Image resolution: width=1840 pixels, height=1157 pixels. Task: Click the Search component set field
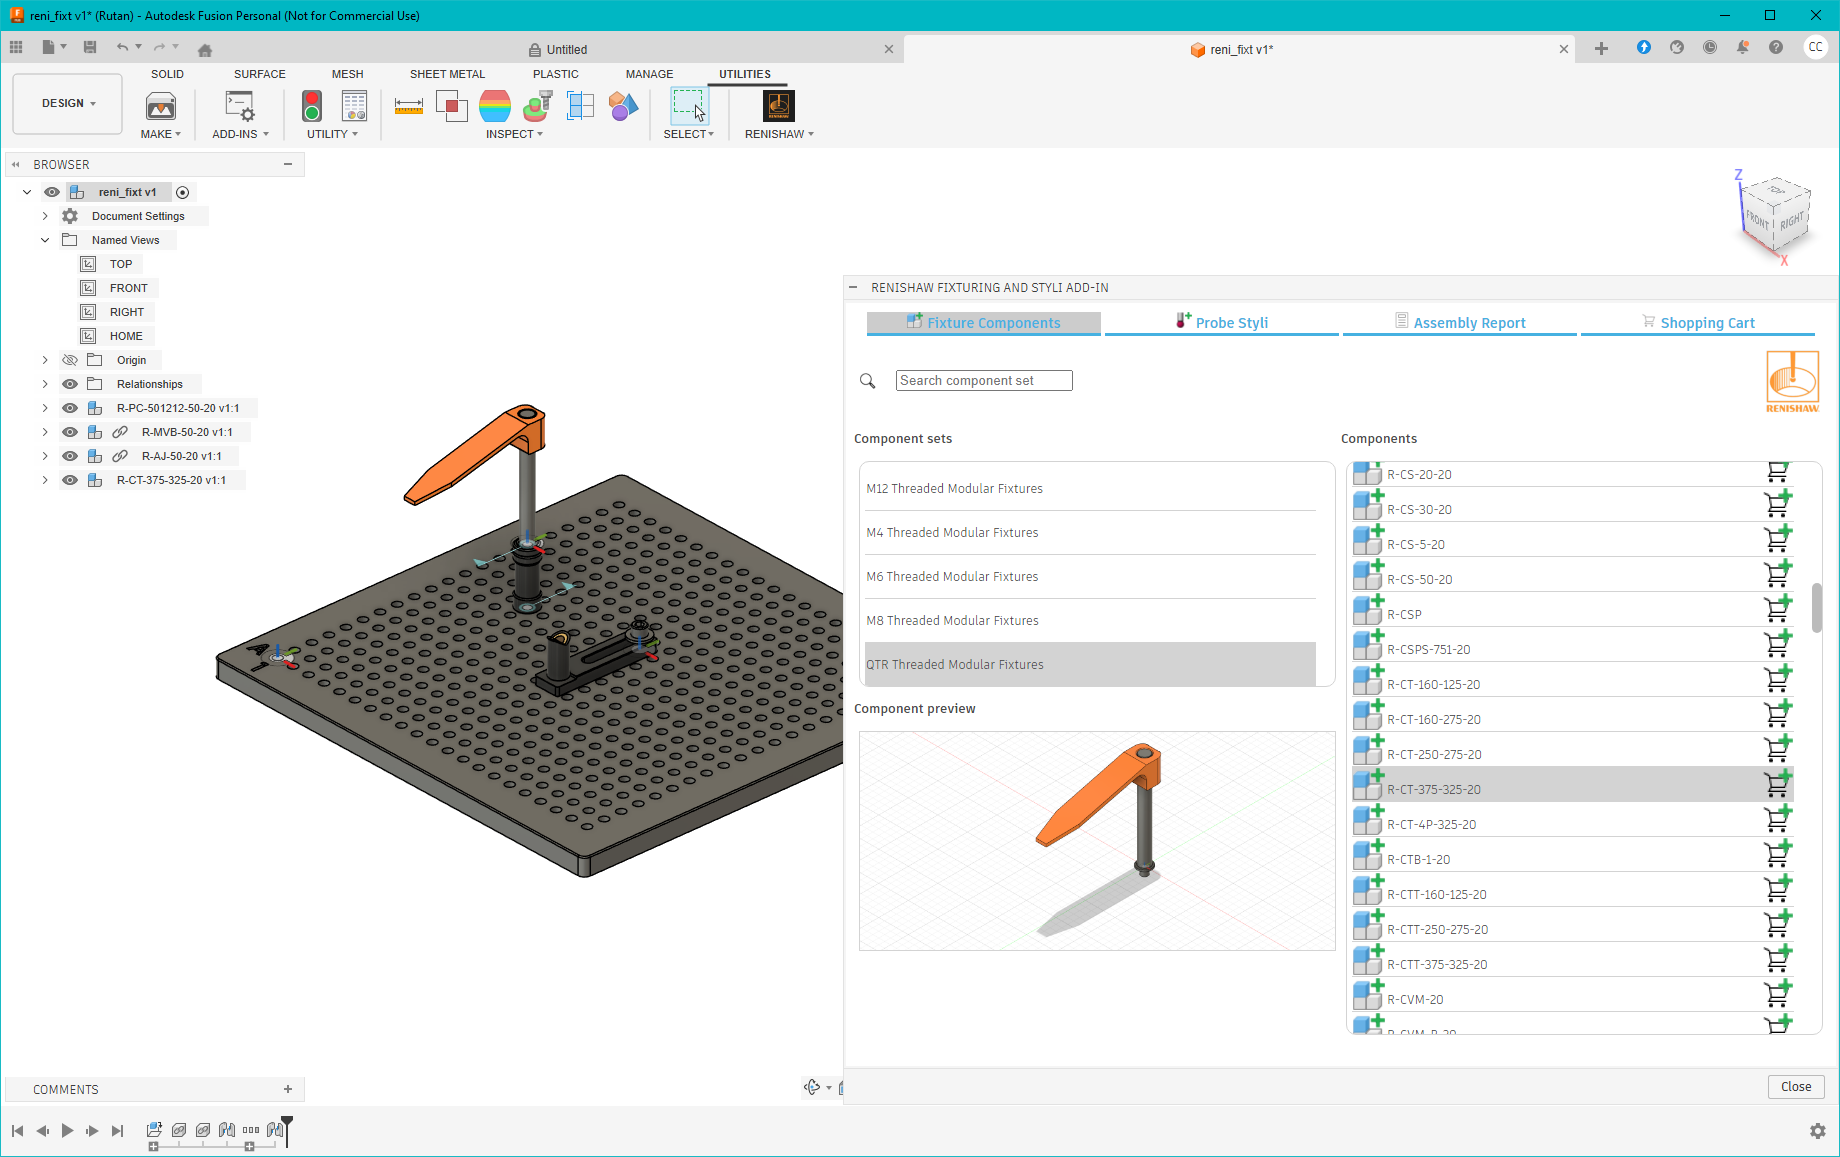pyautogui.click(x=983, y=380)
